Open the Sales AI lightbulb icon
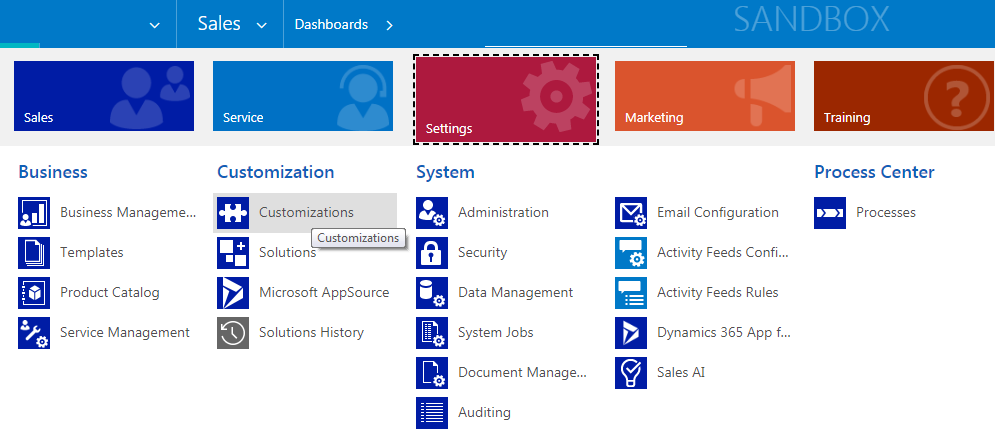 click(x=631, y=373)
